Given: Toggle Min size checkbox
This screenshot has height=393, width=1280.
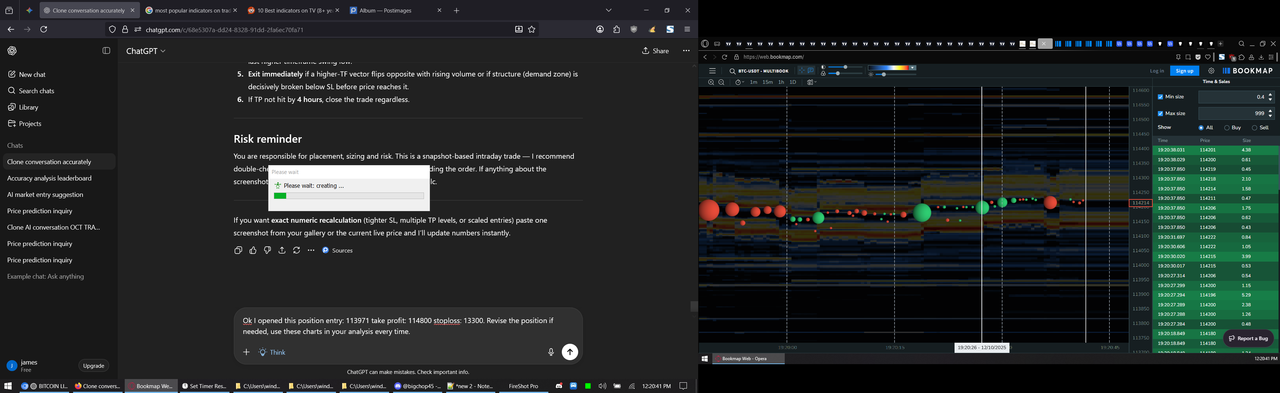Looking at the screenshot, I should click(x=1160, y=97).
